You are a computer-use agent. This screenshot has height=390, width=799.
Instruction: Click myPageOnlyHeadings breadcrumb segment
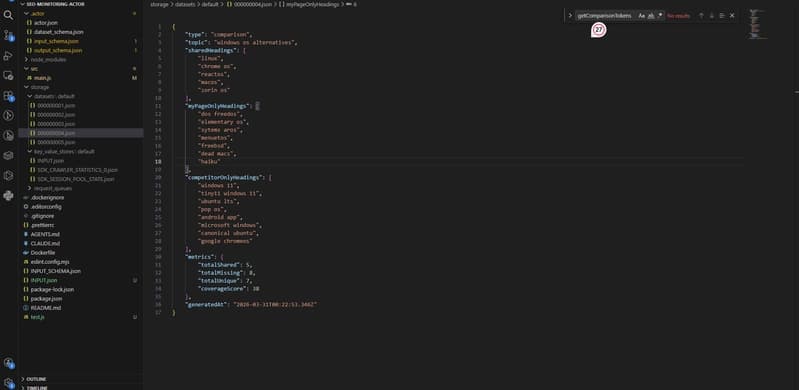point(312,4)
